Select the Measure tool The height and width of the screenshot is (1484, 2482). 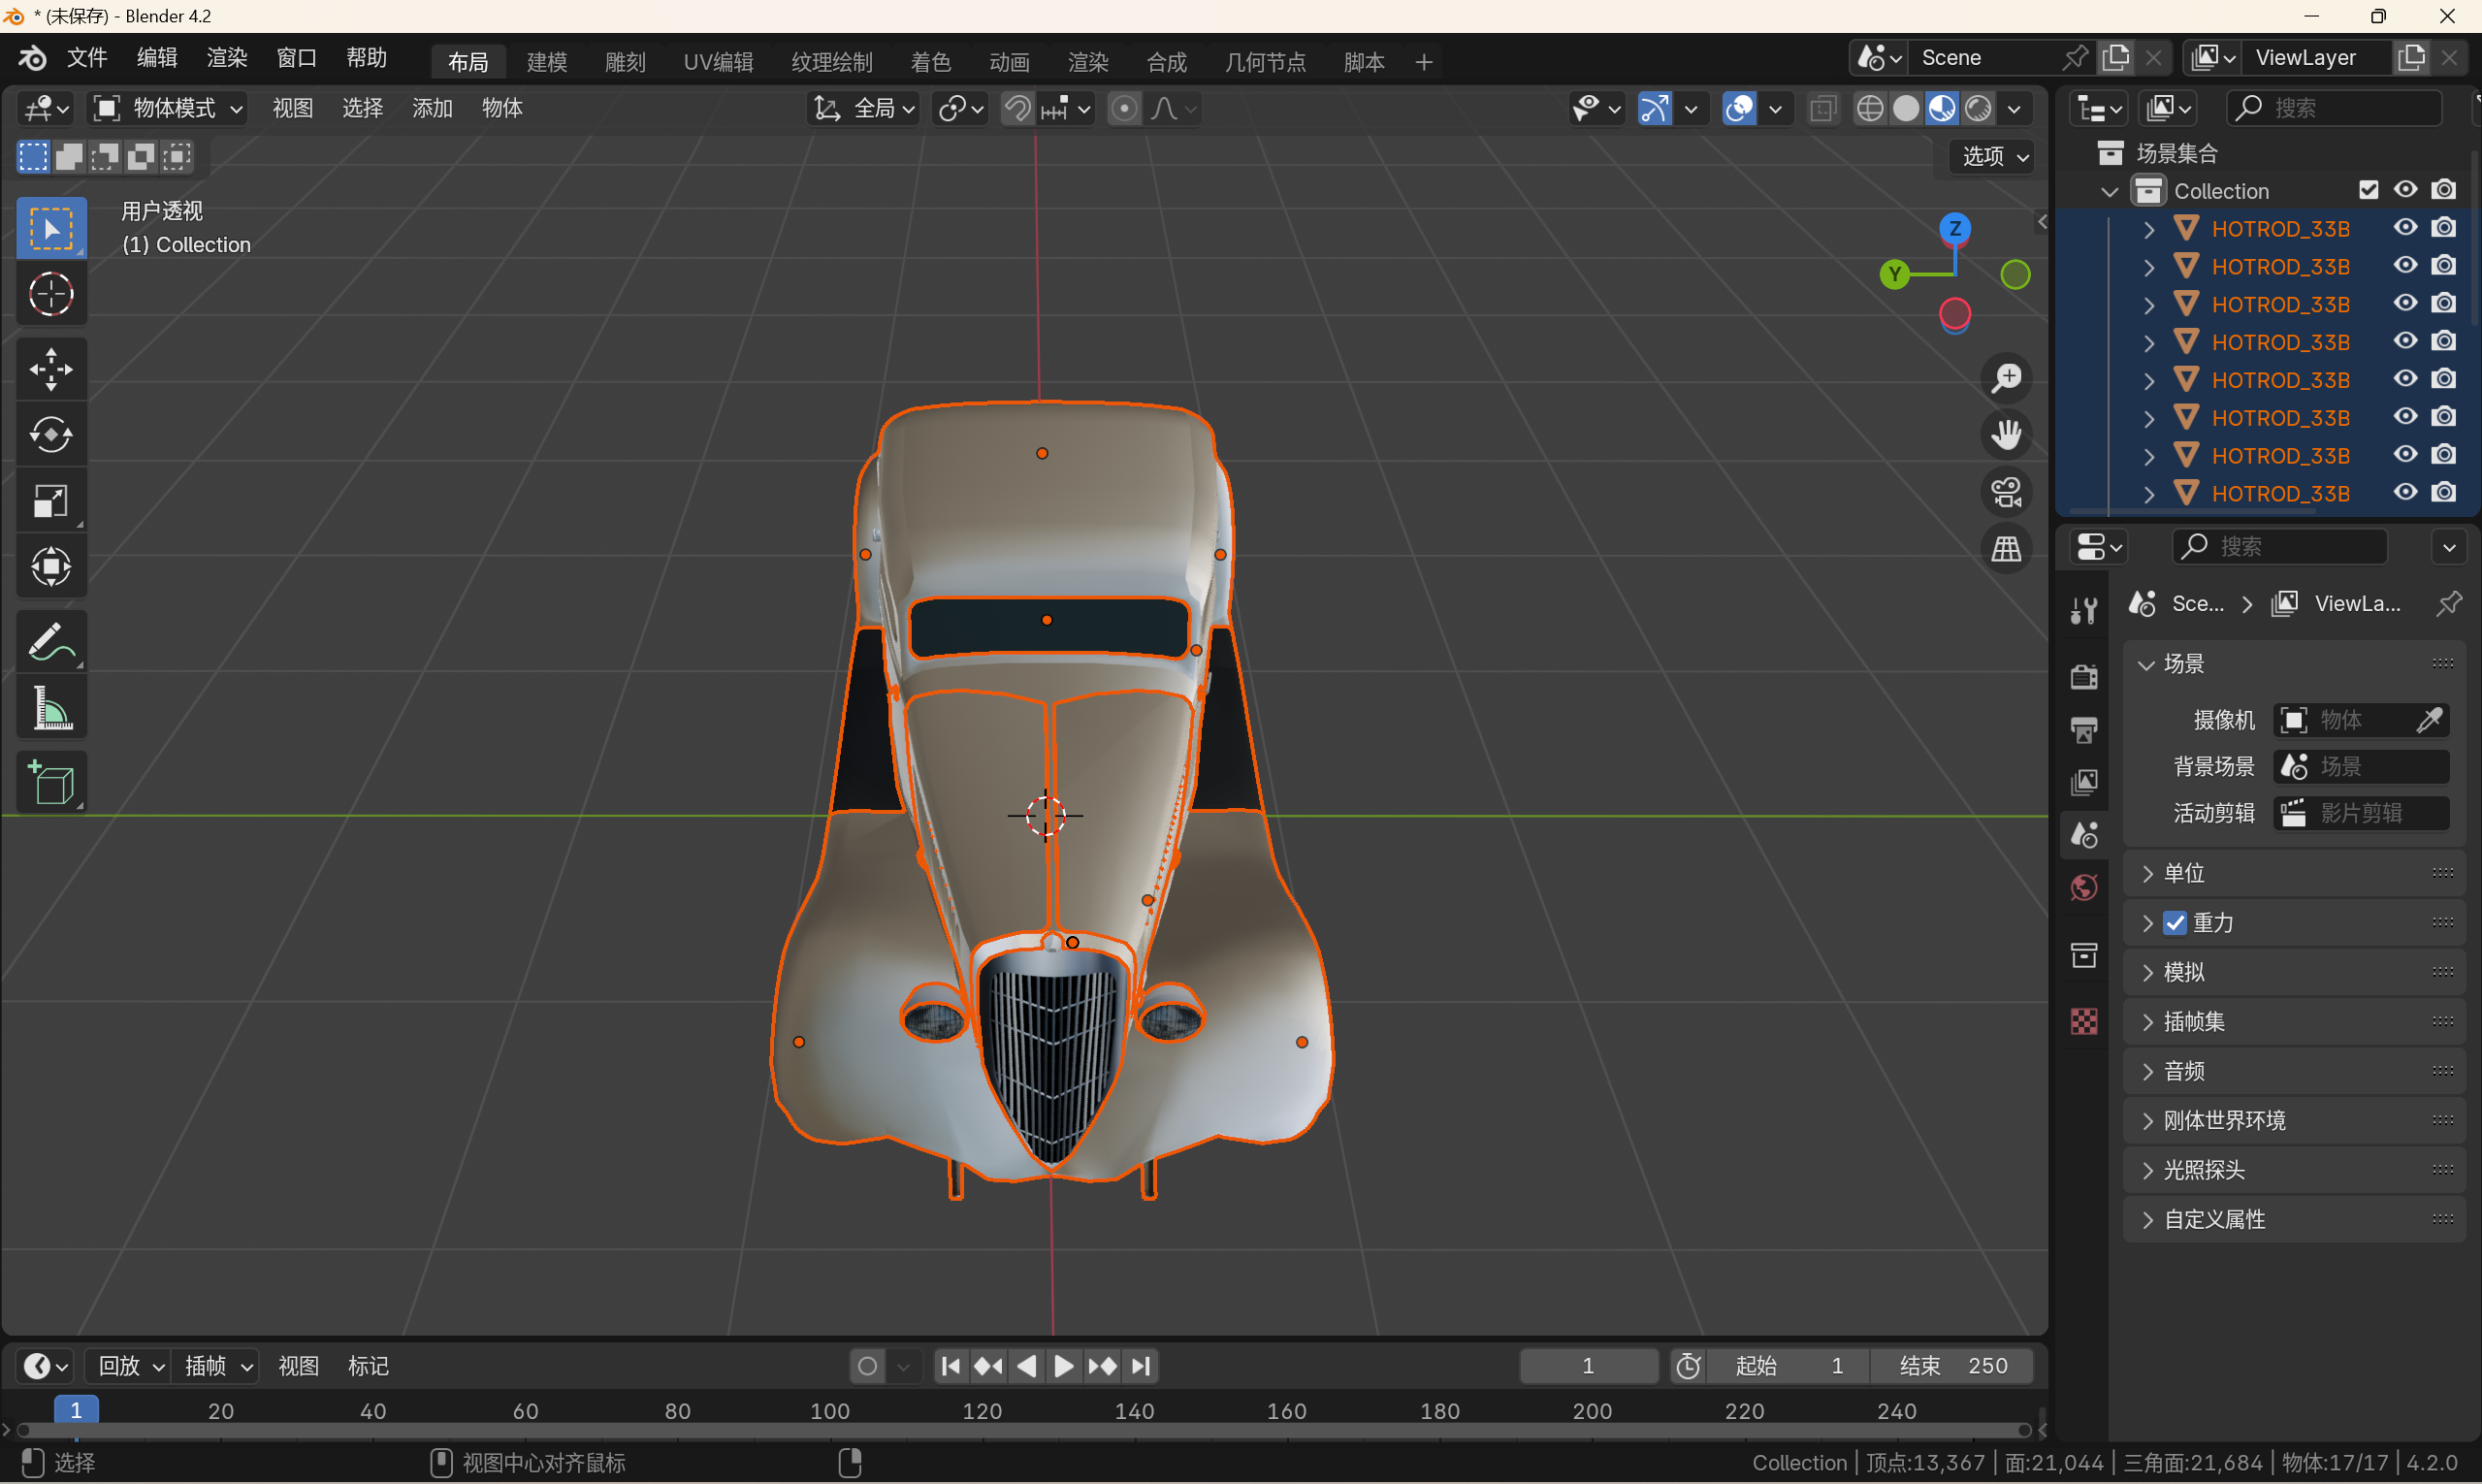(x=50, y=709)
